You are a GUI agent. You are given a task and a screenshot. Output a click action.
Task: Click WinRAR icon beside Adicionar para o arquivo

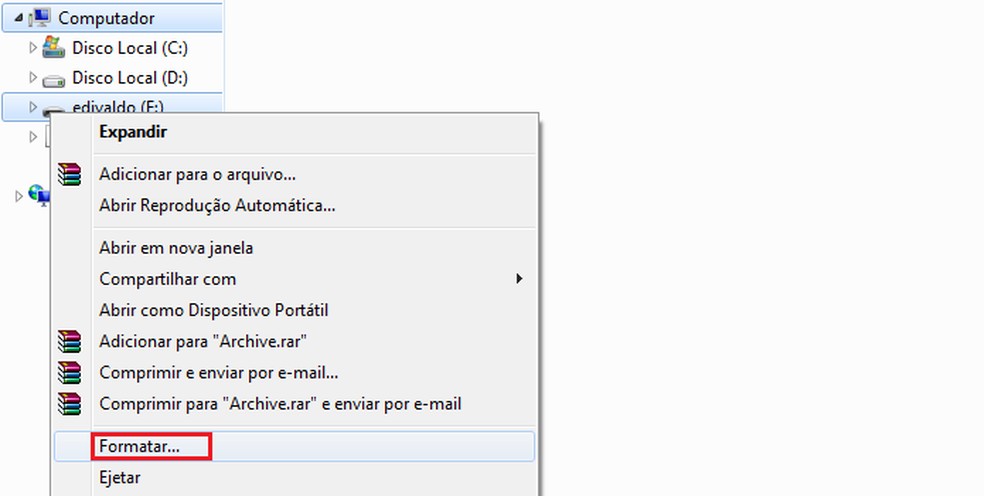pyautogui.click(x=70, y=174)
